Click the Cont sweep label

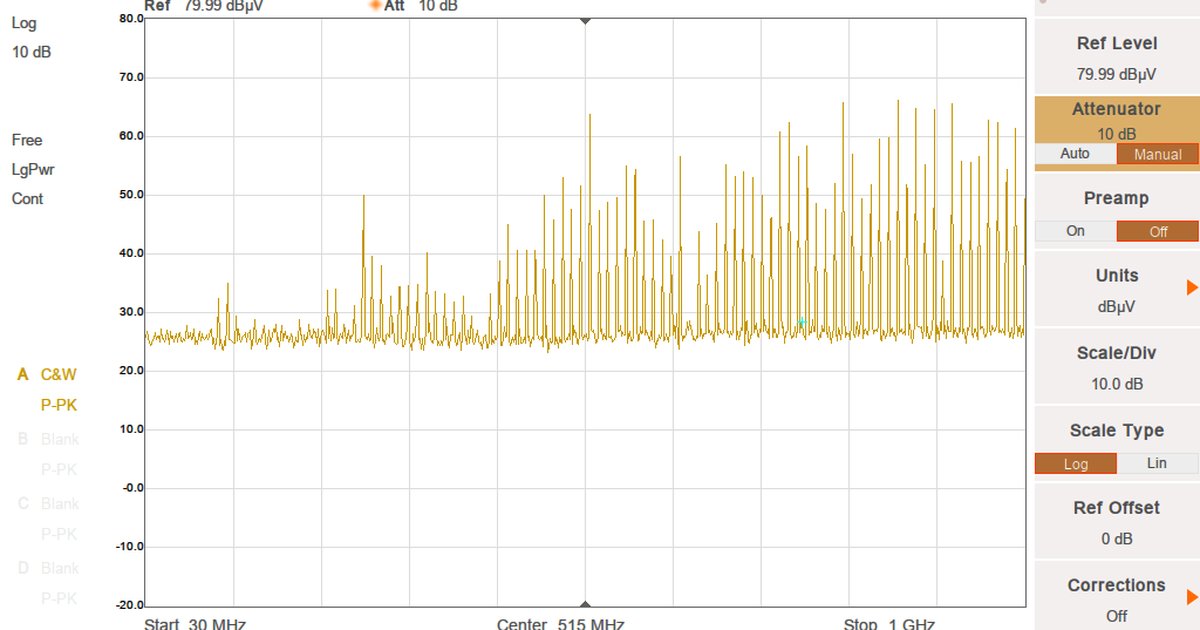click(27, 199)
